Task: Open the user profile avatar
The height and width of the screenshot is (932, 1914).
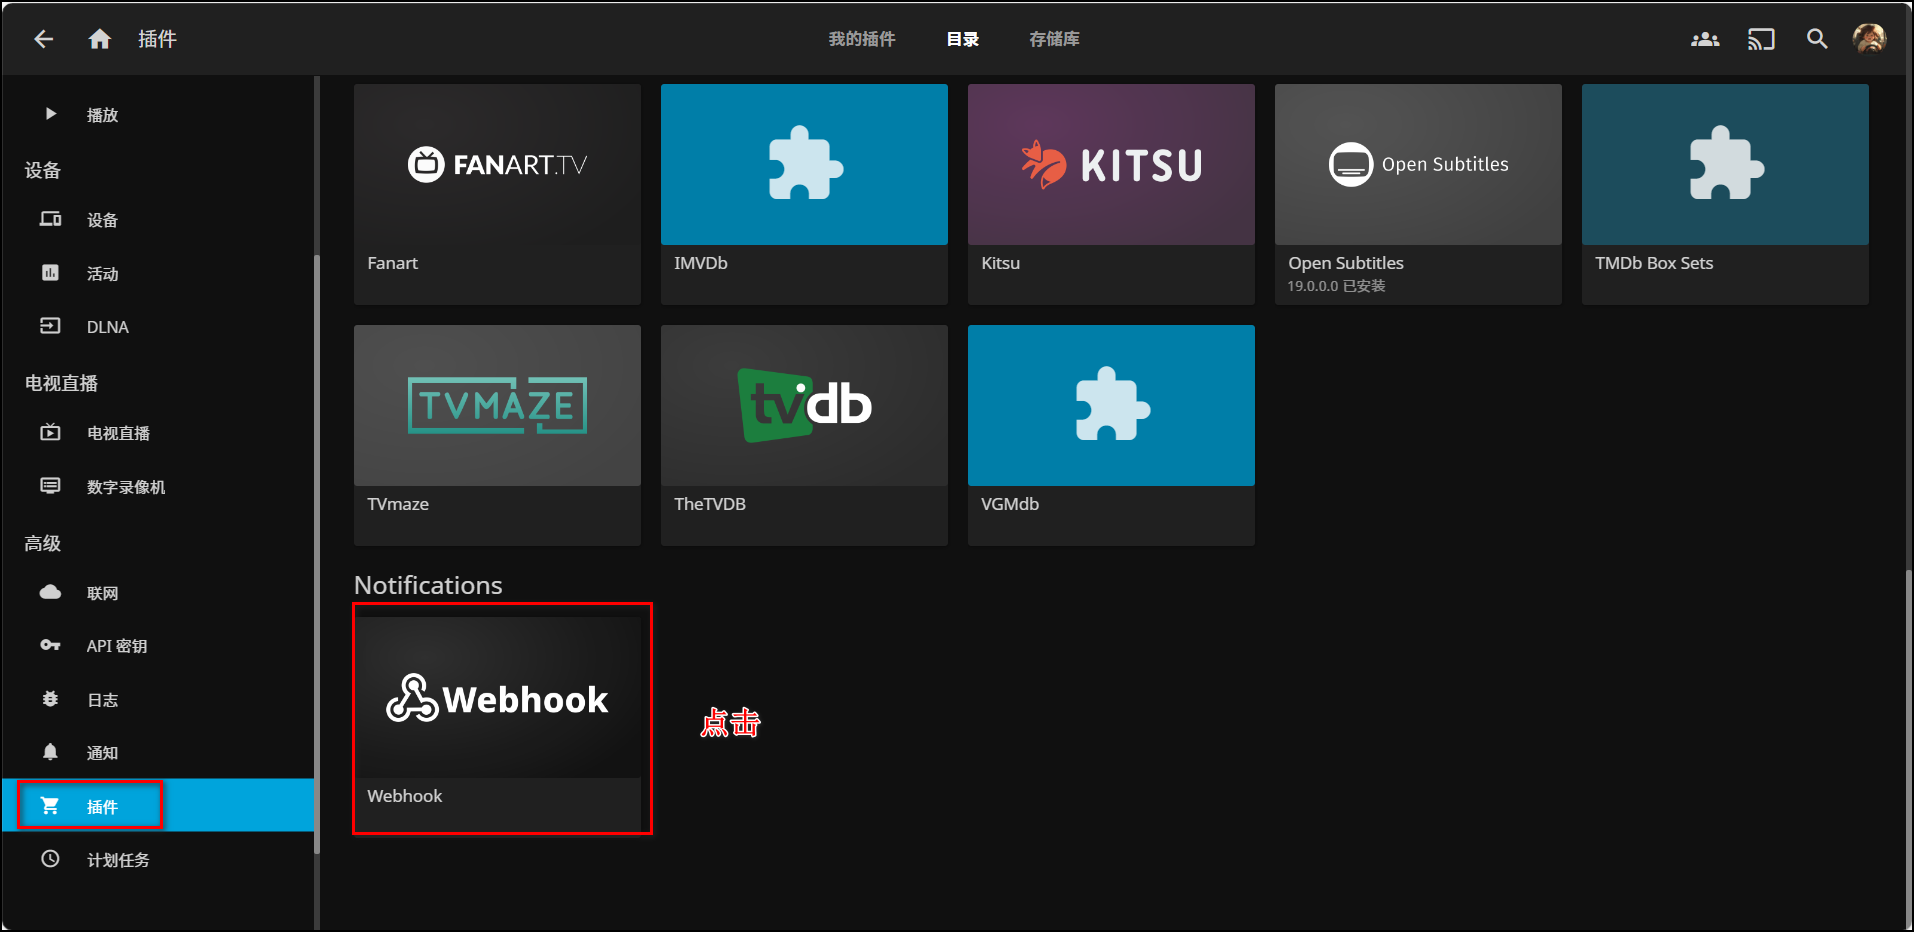Action: pyautogui.click(x=1868, y=39)
